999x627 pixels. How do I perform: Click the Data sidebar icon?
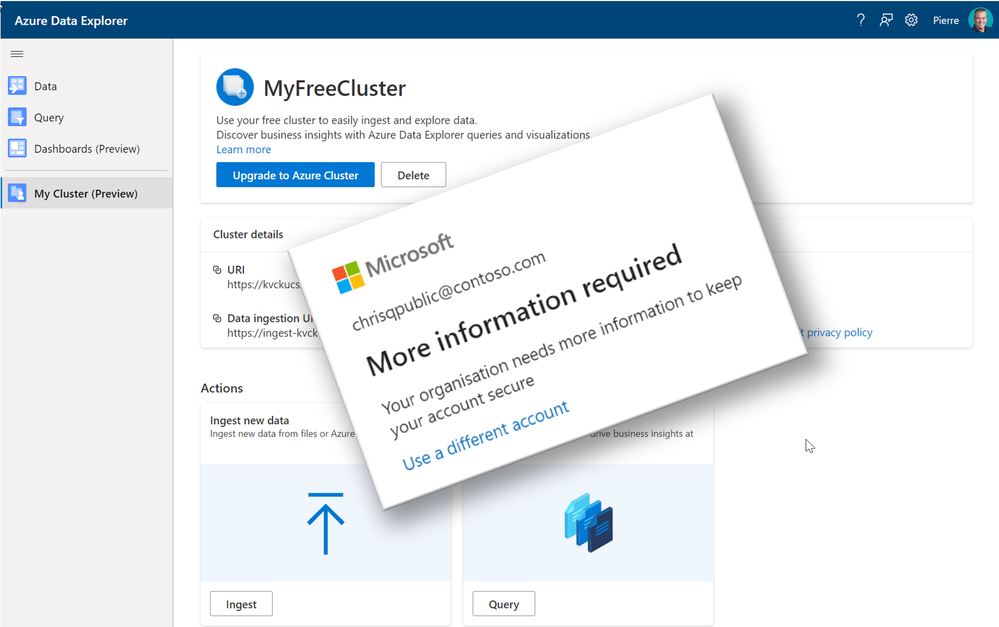click(17, 85)
